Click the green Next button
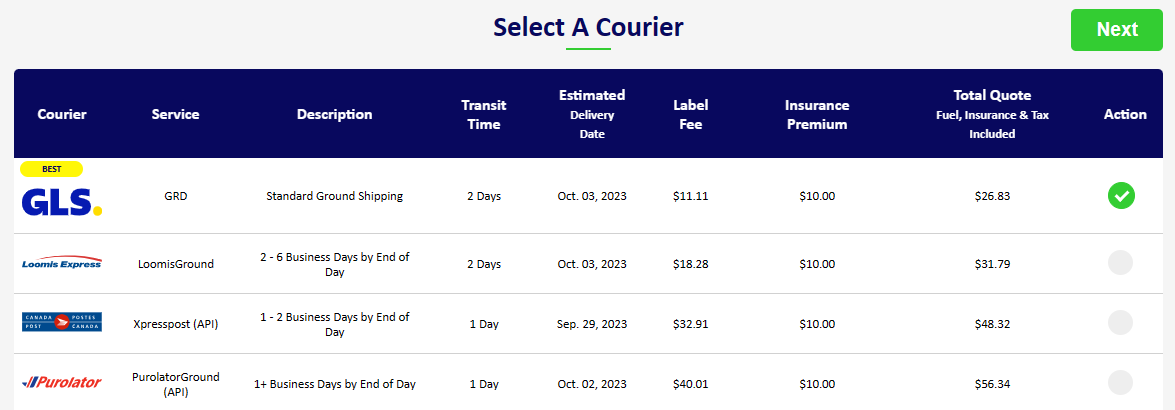1175x410 pixels. (x=1117, y=30)
